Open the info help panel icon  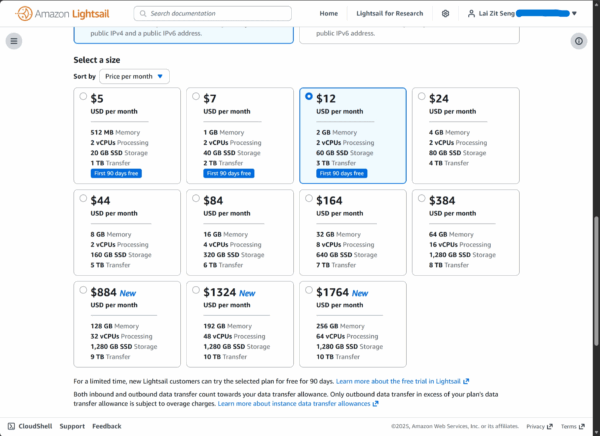578,41
